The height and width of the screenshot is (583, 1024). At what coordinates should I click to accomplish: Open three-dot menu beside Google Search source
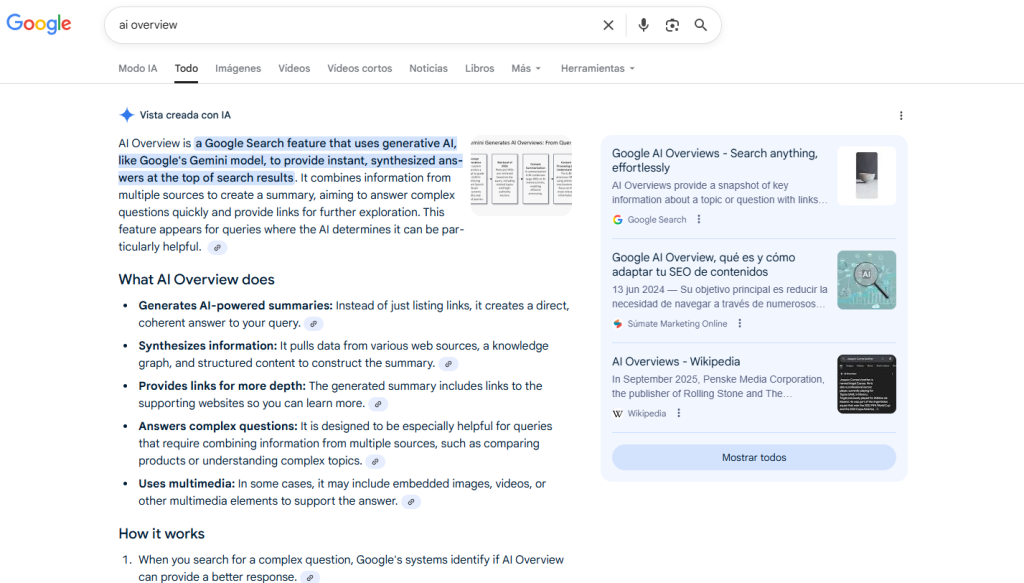click(699, 220)
